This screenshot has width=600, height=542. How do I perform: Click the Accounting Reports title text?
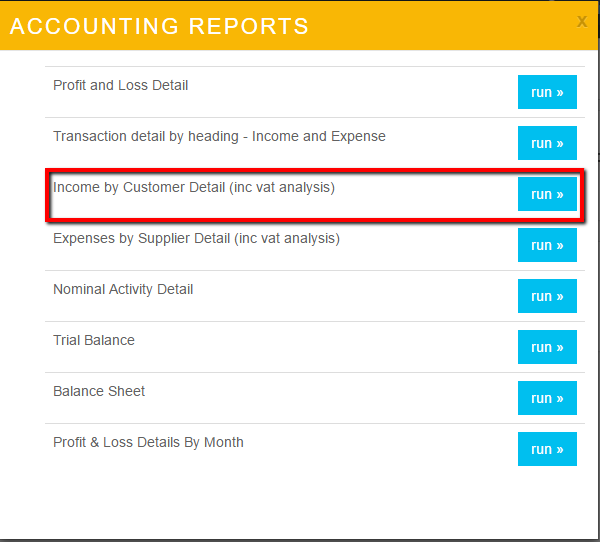[159, 27]
